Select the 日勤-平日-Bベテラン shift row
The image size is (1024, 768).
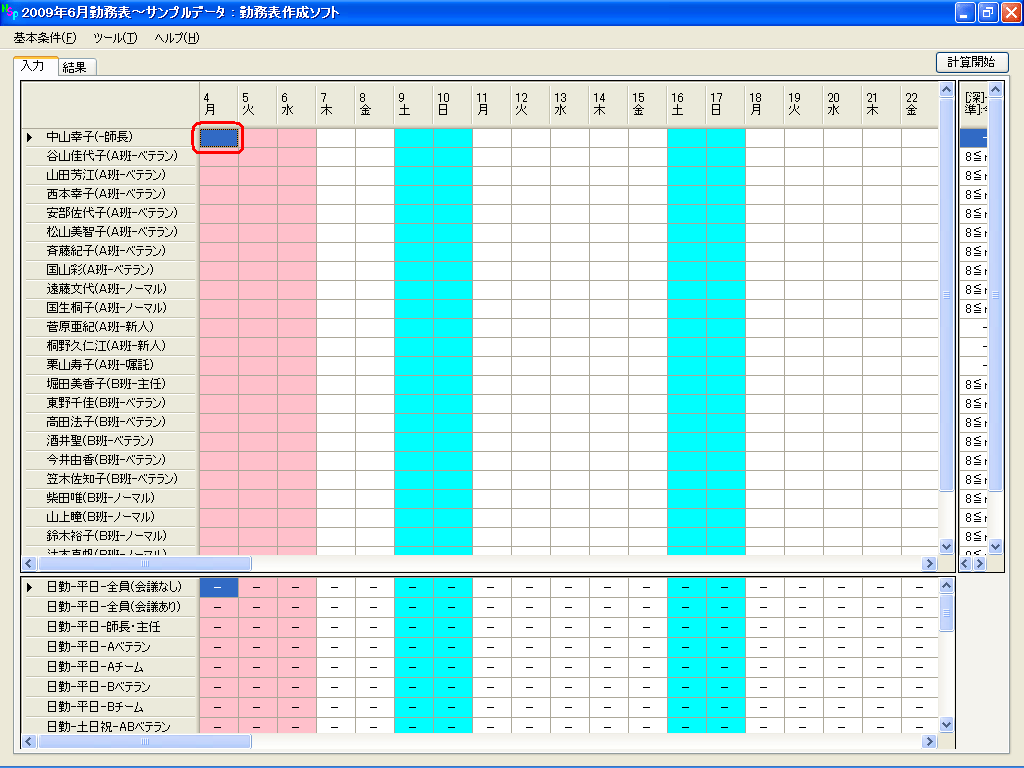pos(110,687)
